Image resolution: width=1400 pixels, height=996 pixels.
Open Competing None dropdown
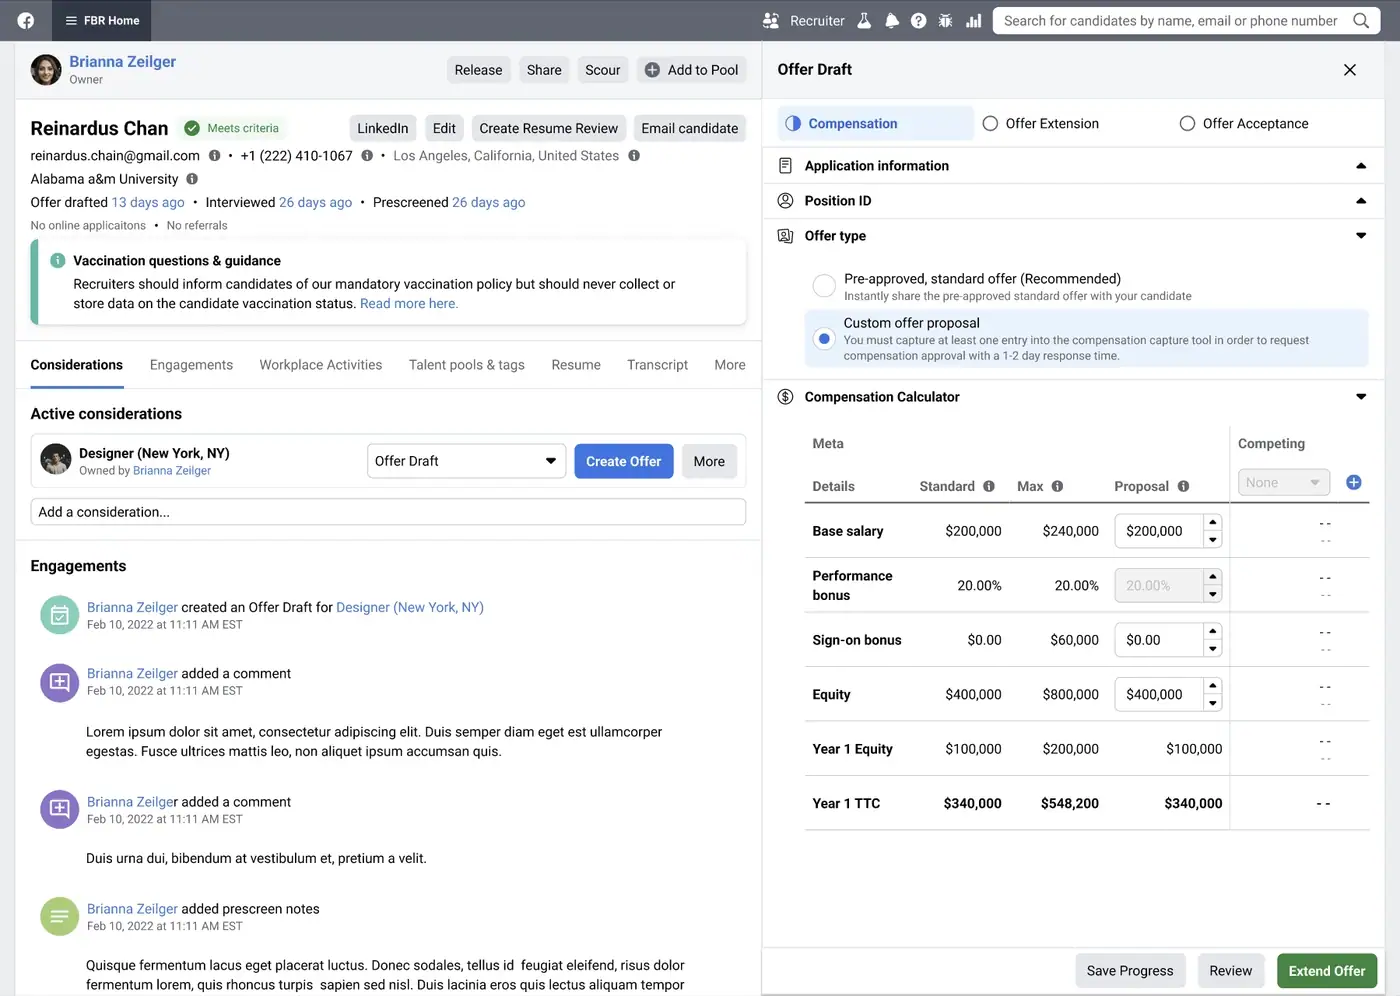tap(1284, 483)
